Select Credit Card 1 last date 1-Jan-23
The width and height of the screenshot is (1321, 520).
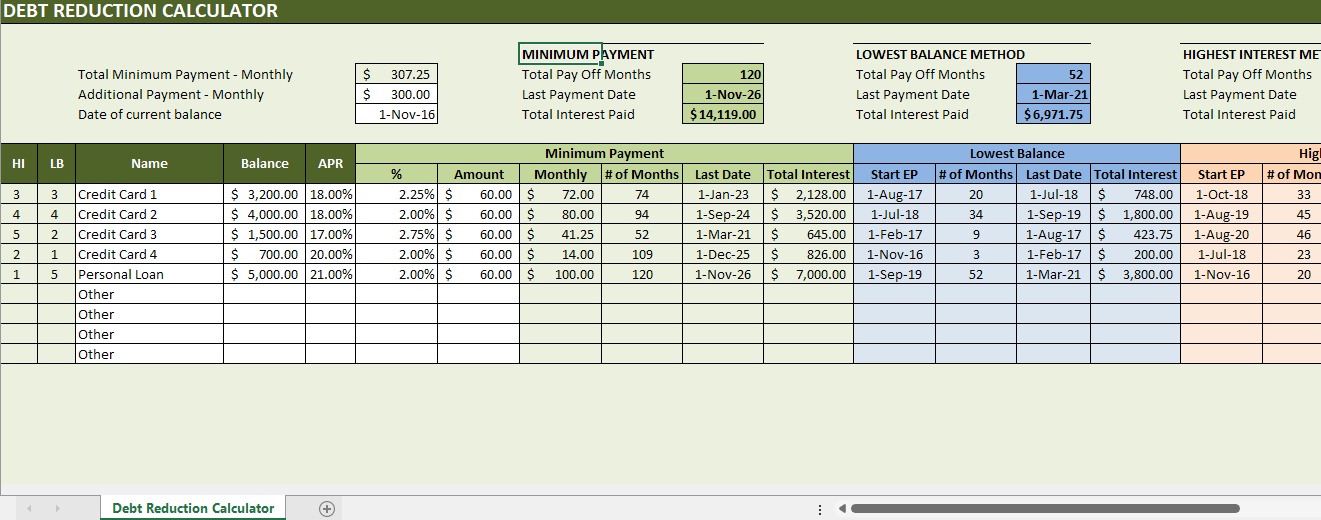tap(723, 194)
